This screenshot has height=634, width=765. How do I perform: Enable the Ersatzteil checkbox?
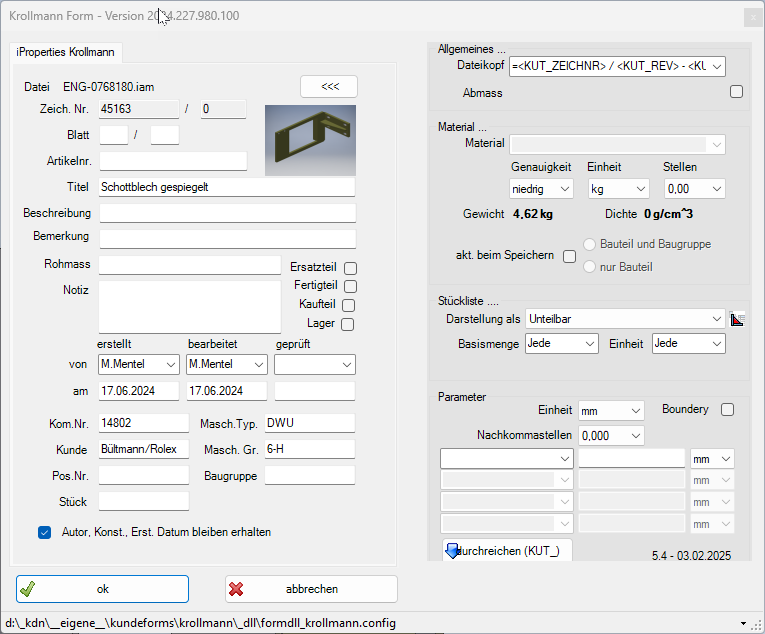pyautogui.click(x=350, y=268)
